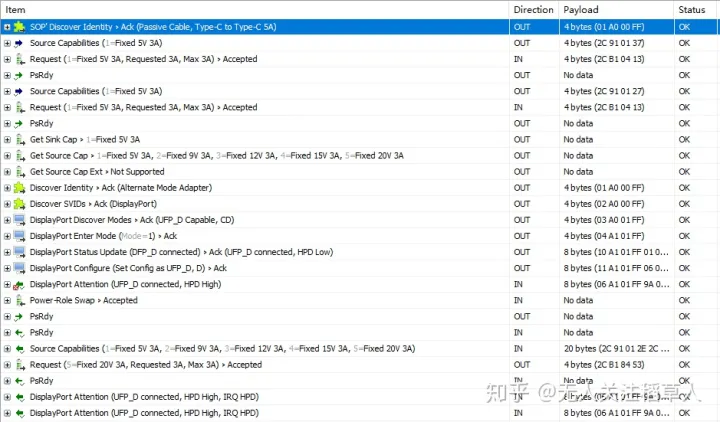
Task: Select "Discover Identity > Ack (Alternate Mode Adapter)" text
Action: pos(121,188)
